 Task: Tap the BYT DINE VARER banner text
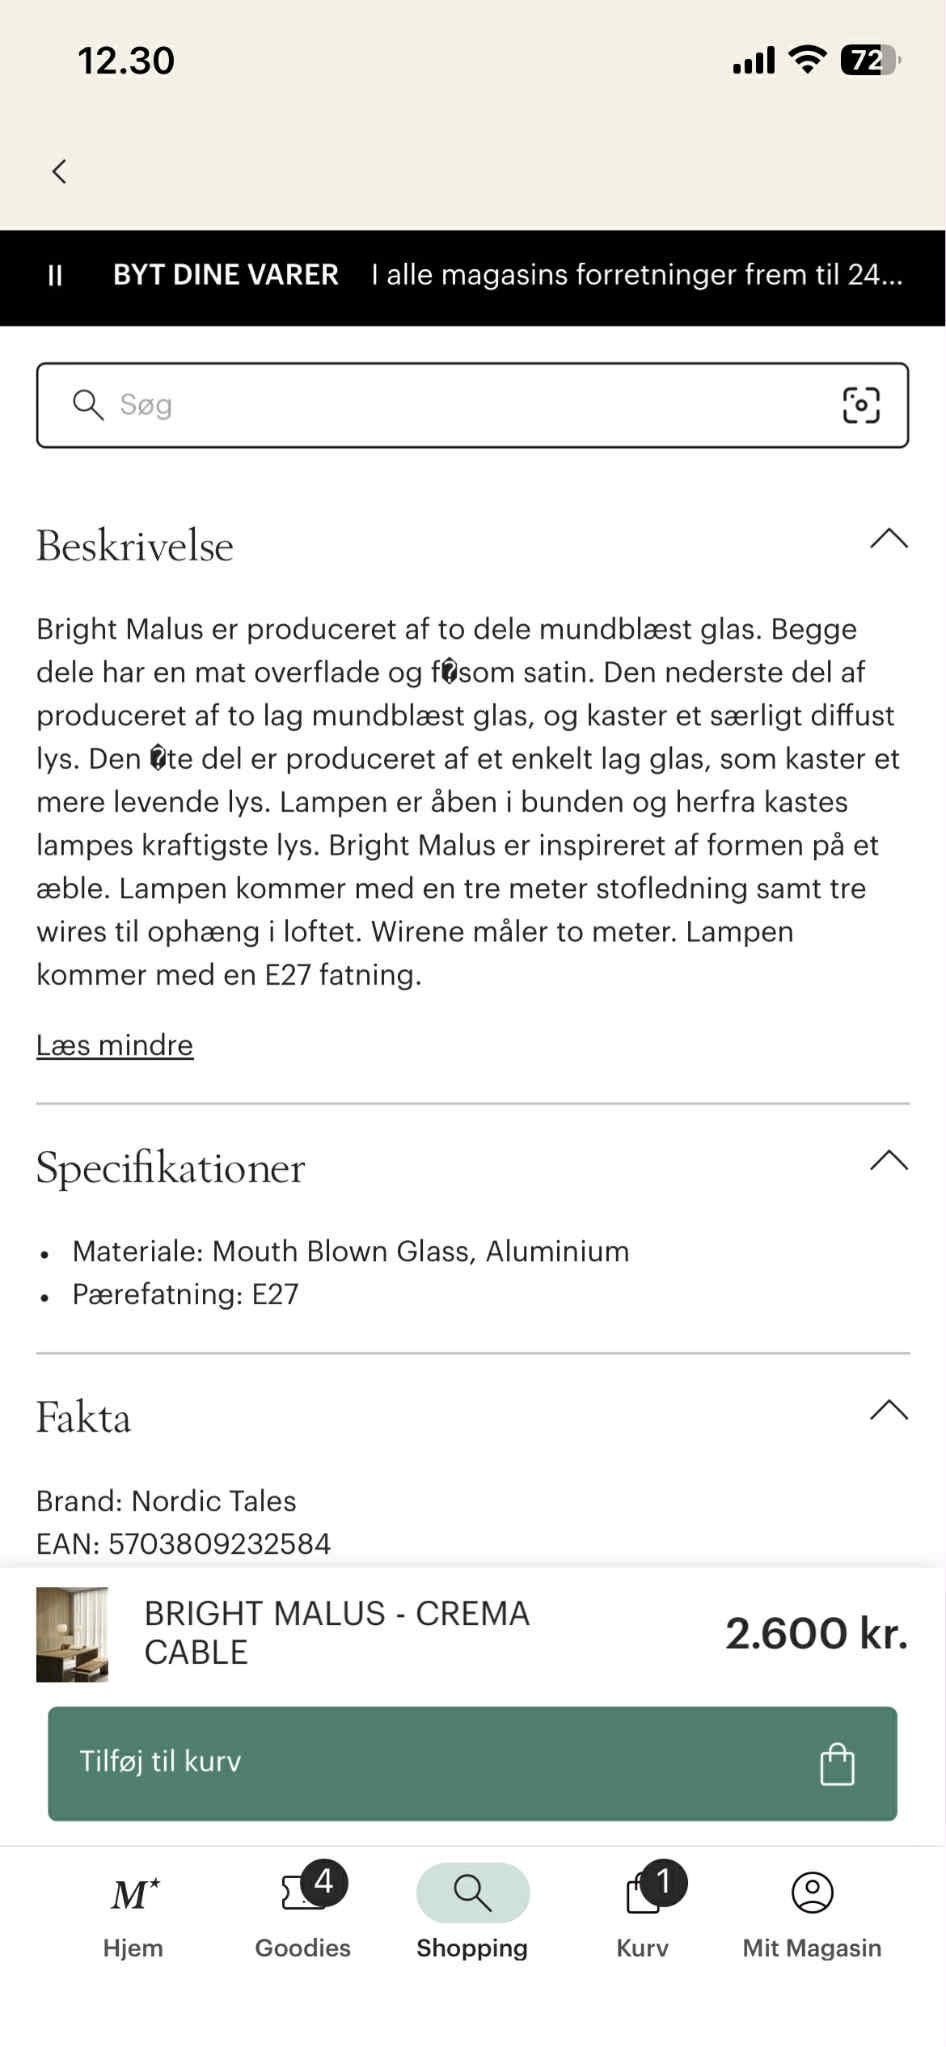click(x=225, y=275)
